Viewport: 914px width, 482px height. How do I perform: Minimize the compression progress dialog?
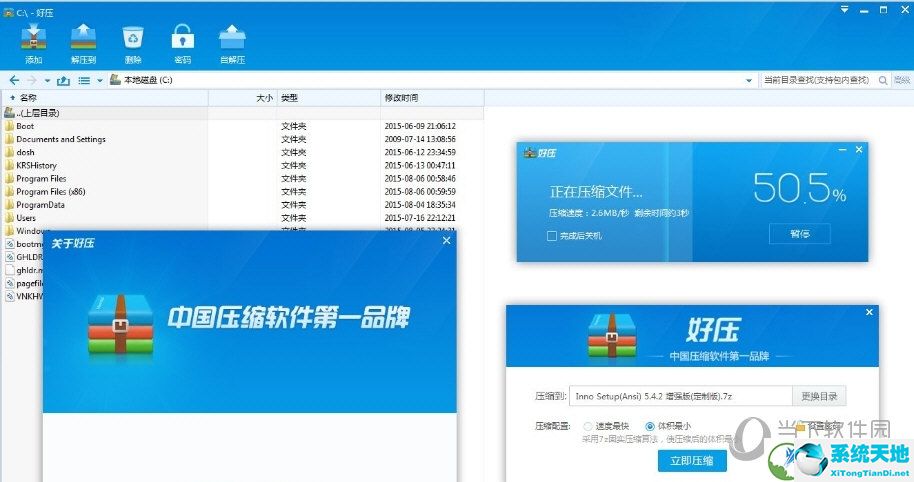point(842,150)
